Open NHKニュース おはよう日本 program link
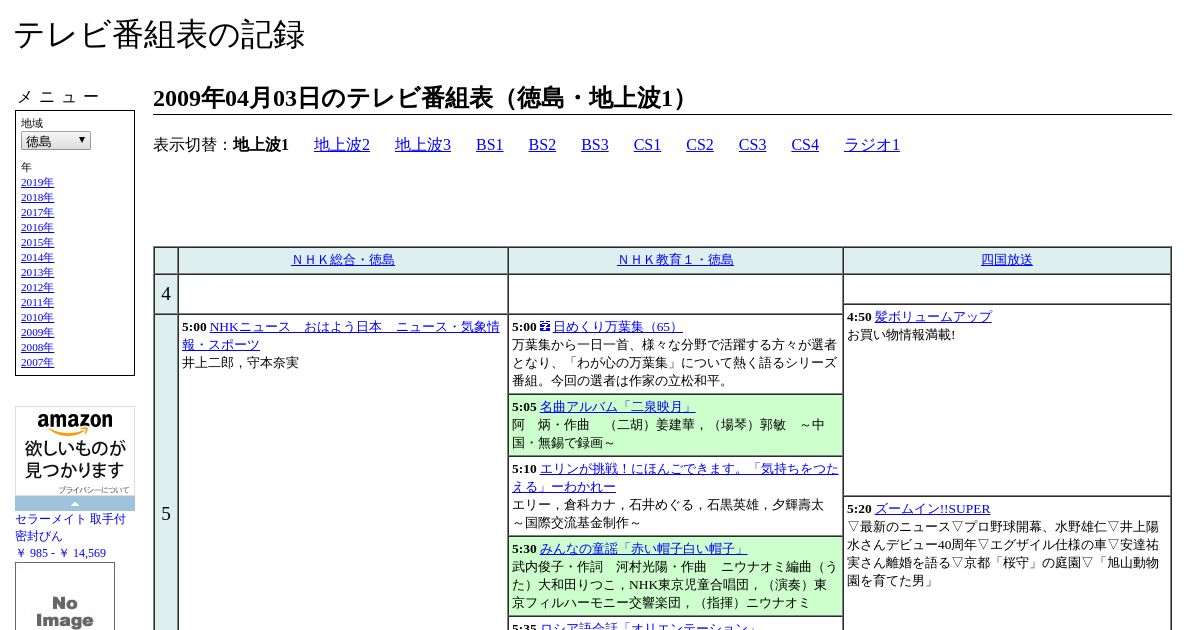Image resolution: width=1200 pixels, height=630 pixels. (341, 336)
